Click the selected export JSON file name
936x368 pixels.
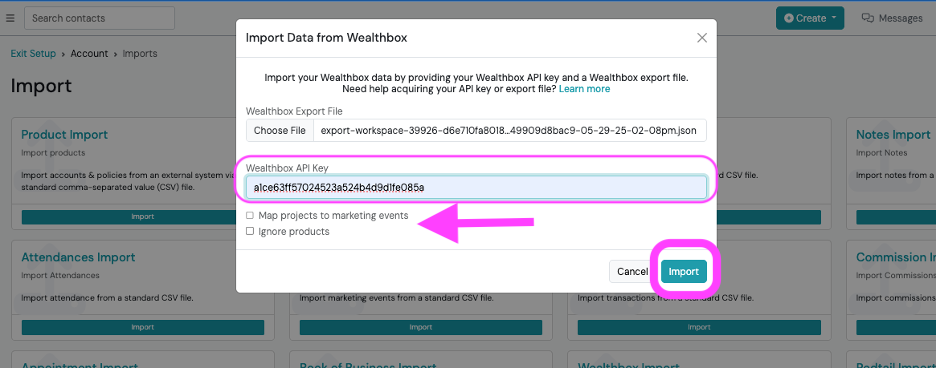pyautogui.click(x=509, y=131)
